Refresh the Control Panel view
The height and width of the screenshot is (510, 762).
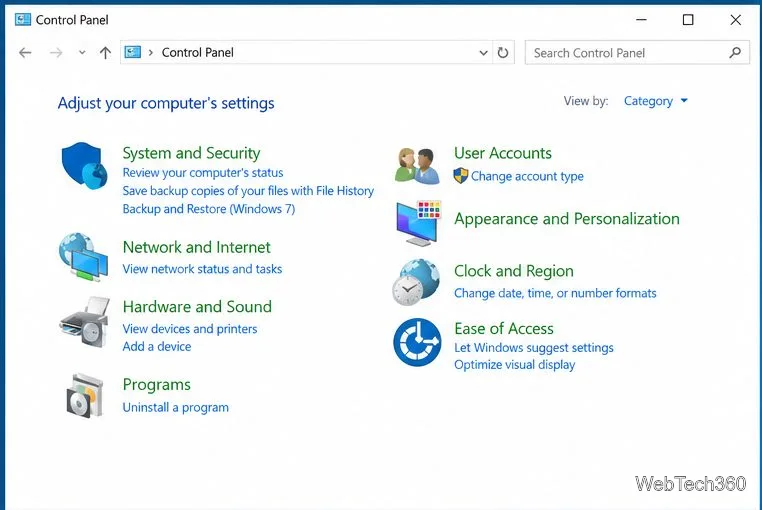click(x=503, y=53)
